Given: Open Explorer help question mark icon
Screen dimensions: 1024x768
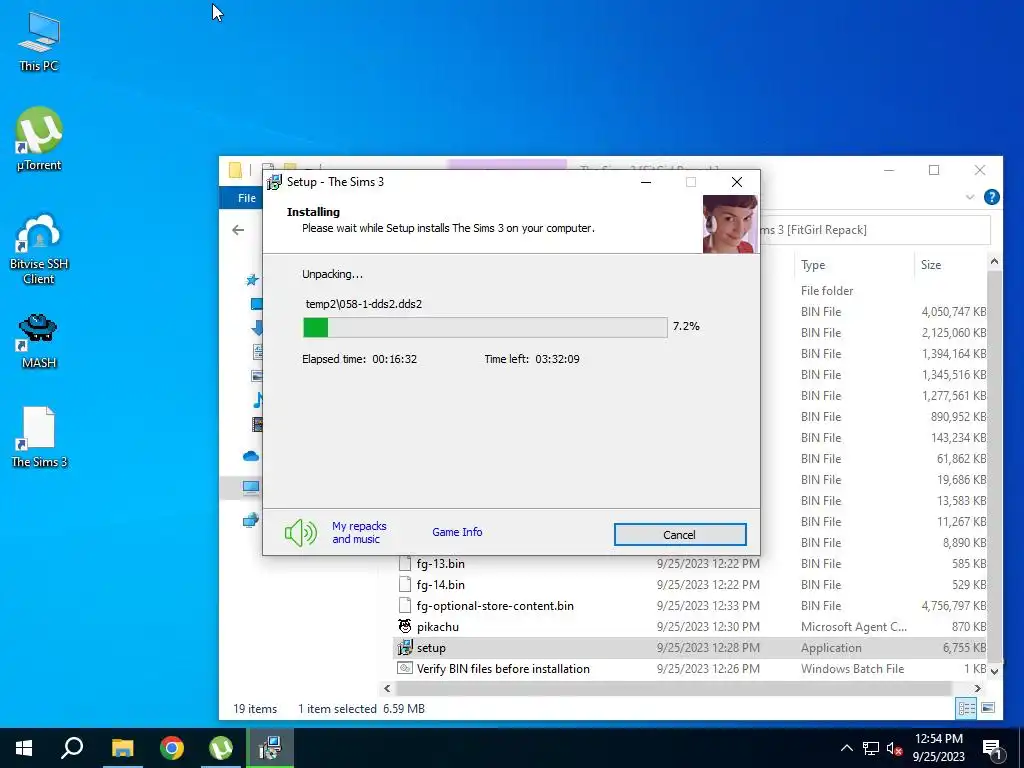Looking at the screenshot, I should click(x=991, y=197).
